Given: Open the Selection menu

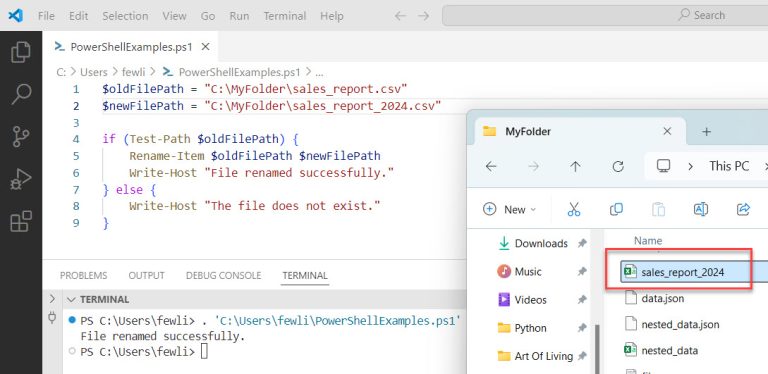Looking at the screenshot, I should (125, 16).
